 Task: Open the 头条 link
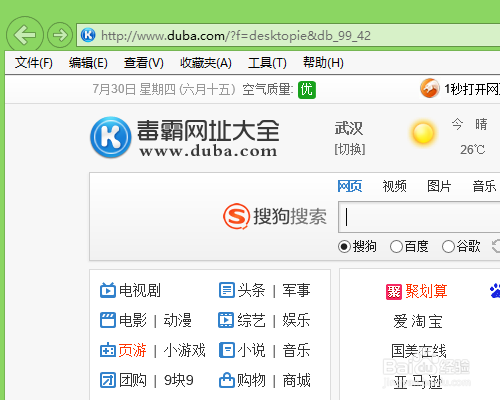tap(251, 290)
